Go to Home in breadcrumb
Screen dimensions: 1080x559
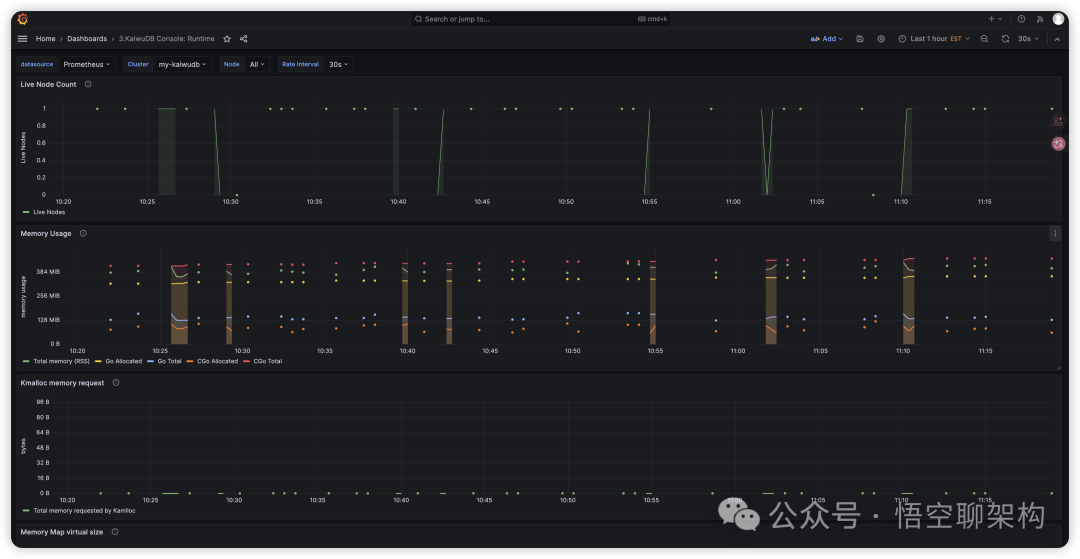coord(45,39)
